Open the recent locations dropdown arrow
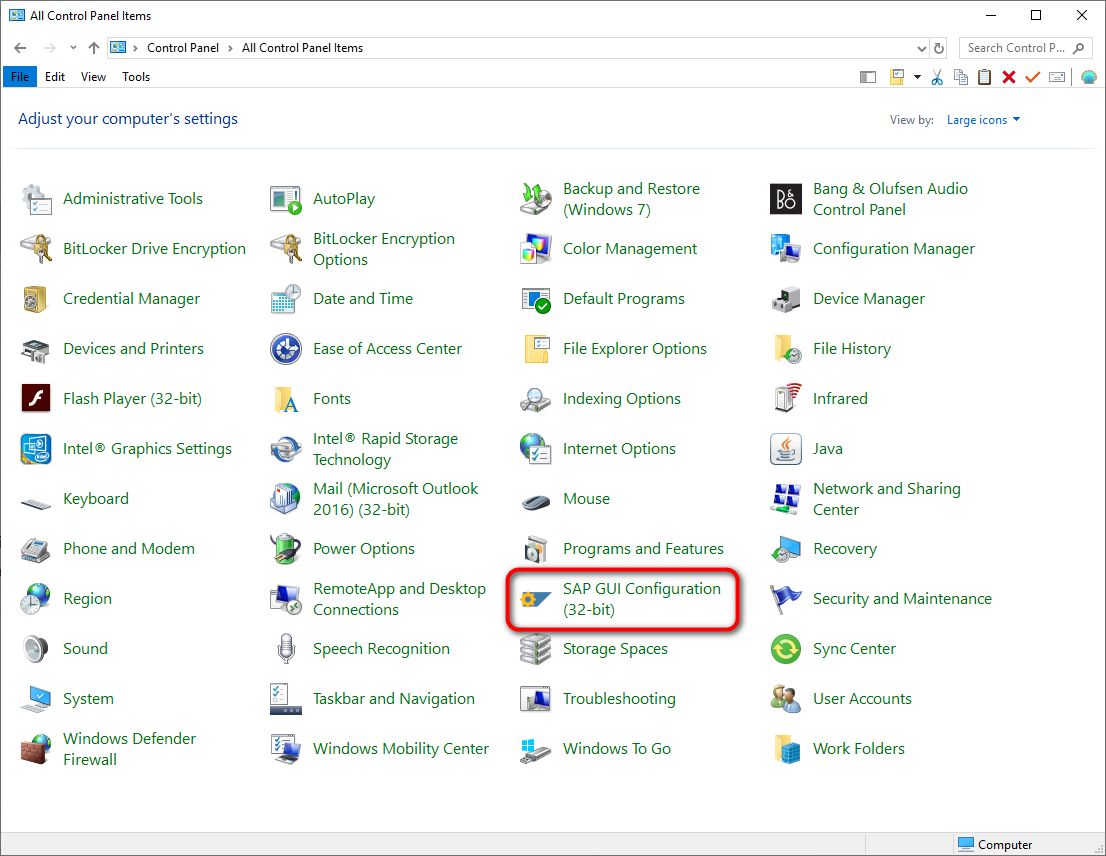The image size is (1106, 856). [x=73, y=48]
